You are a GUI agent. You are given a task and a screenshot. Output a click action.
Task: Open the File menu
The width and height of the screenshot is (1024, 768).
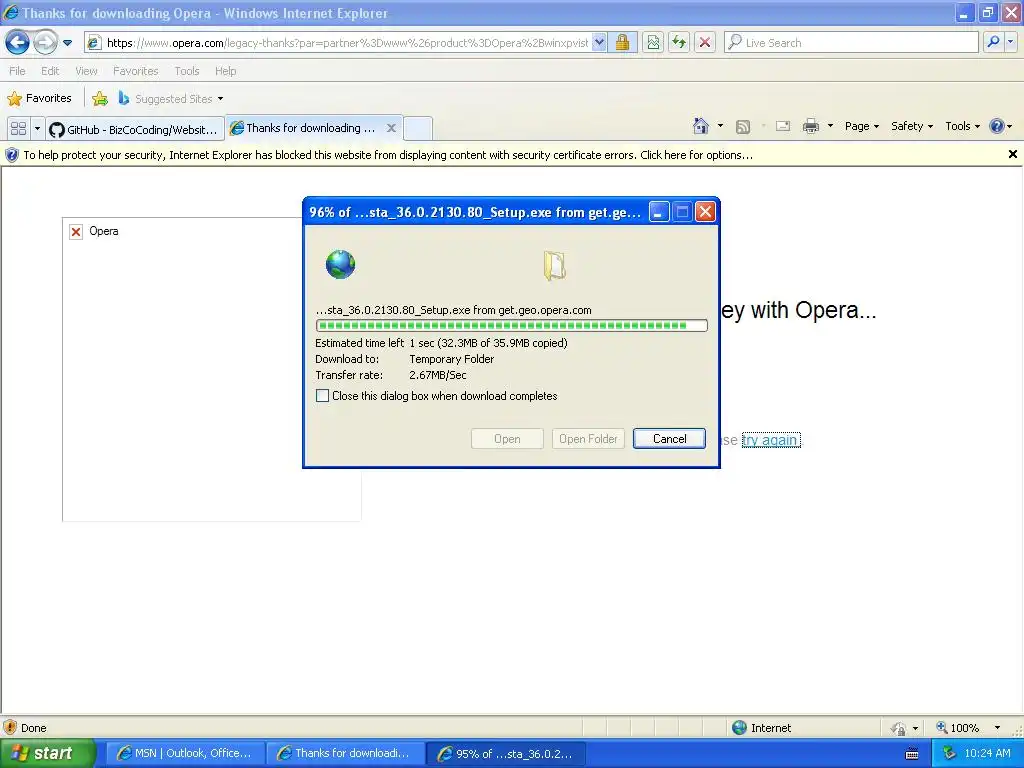pyautogui.click(x=18, y=71)
